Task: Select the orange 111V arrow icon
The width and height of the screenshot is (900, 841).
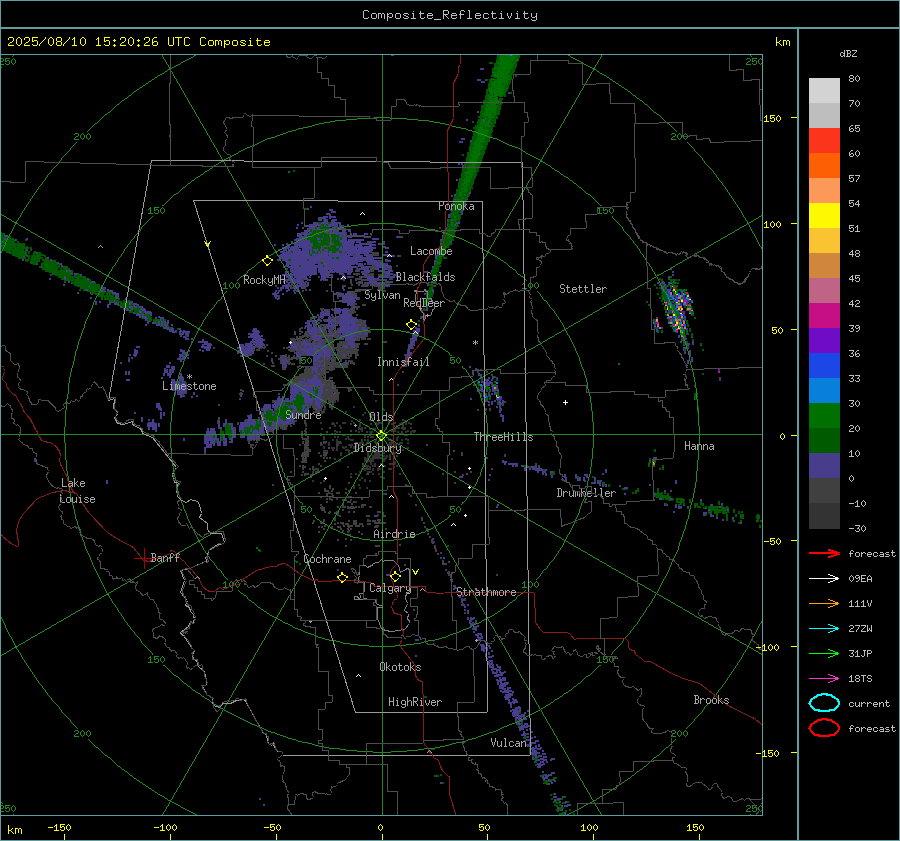Action: (824, 603)
